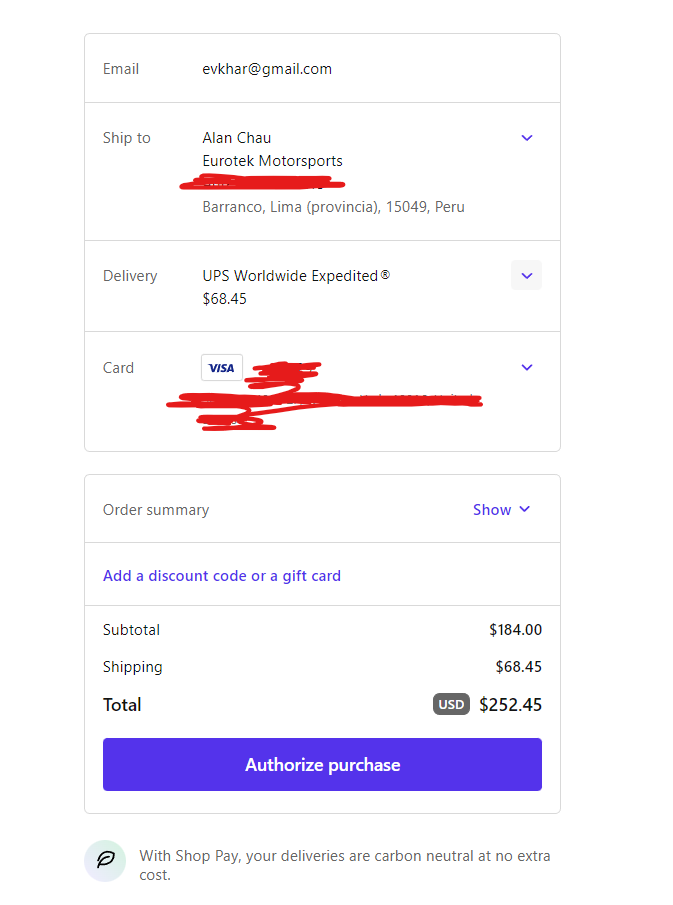
Task: Click UPS Worldwide Expedited delivery option
Action: coord(296,276)
